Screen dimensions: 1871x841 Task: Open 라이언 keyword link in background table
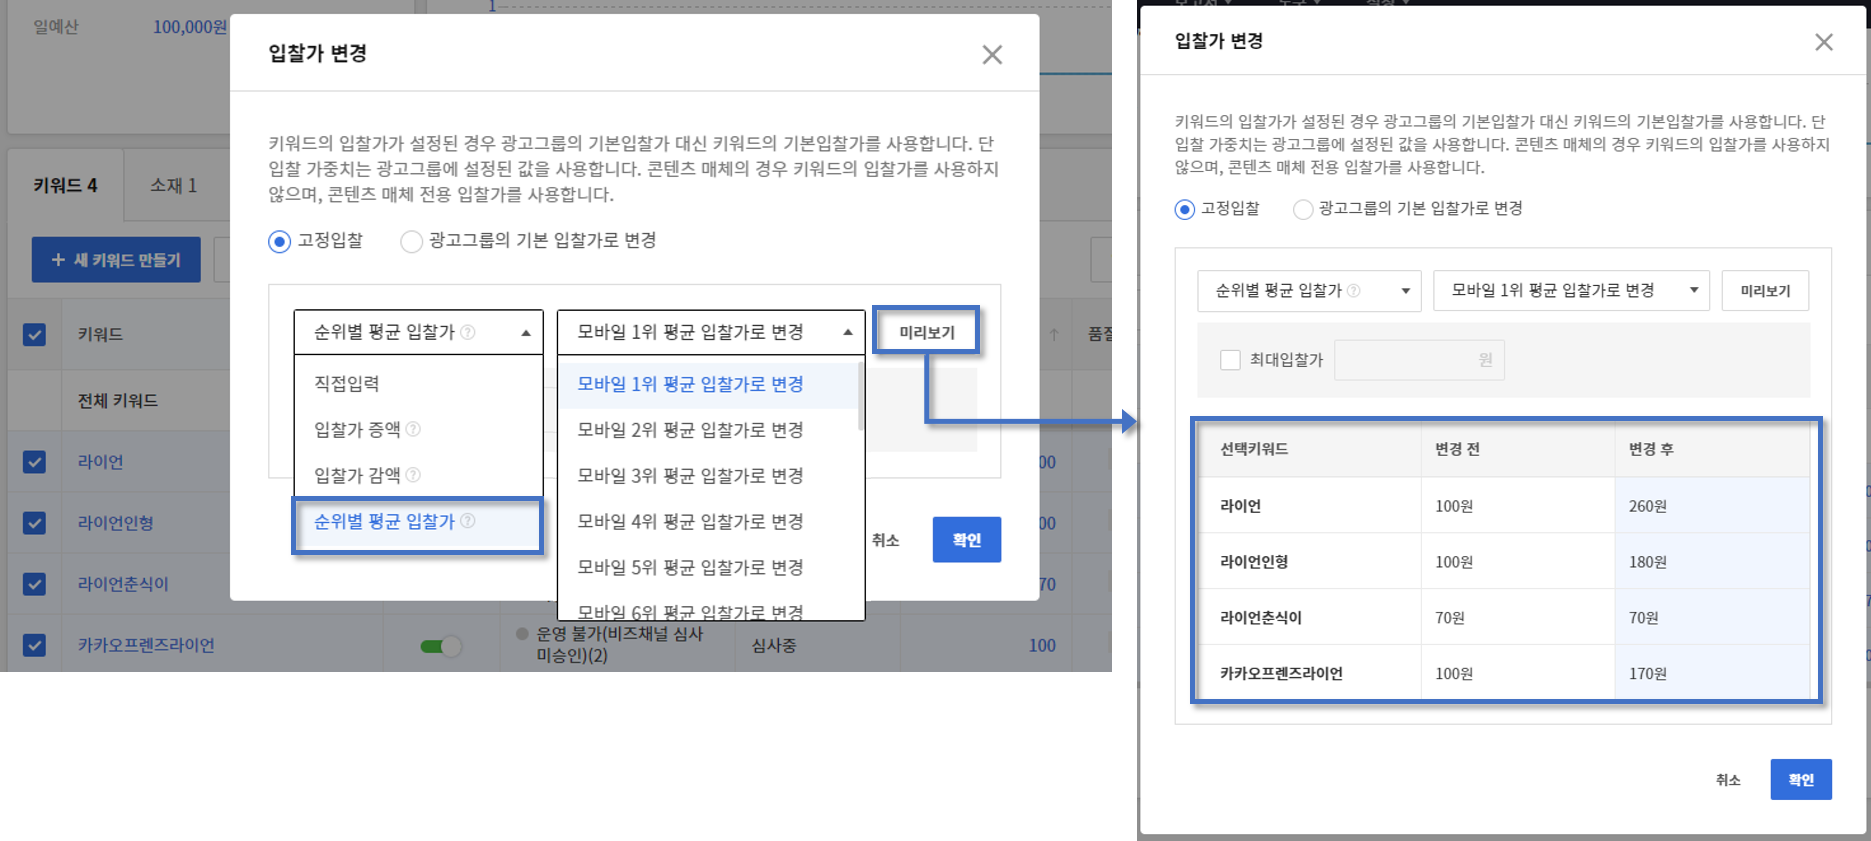click(x=100, y=462)
